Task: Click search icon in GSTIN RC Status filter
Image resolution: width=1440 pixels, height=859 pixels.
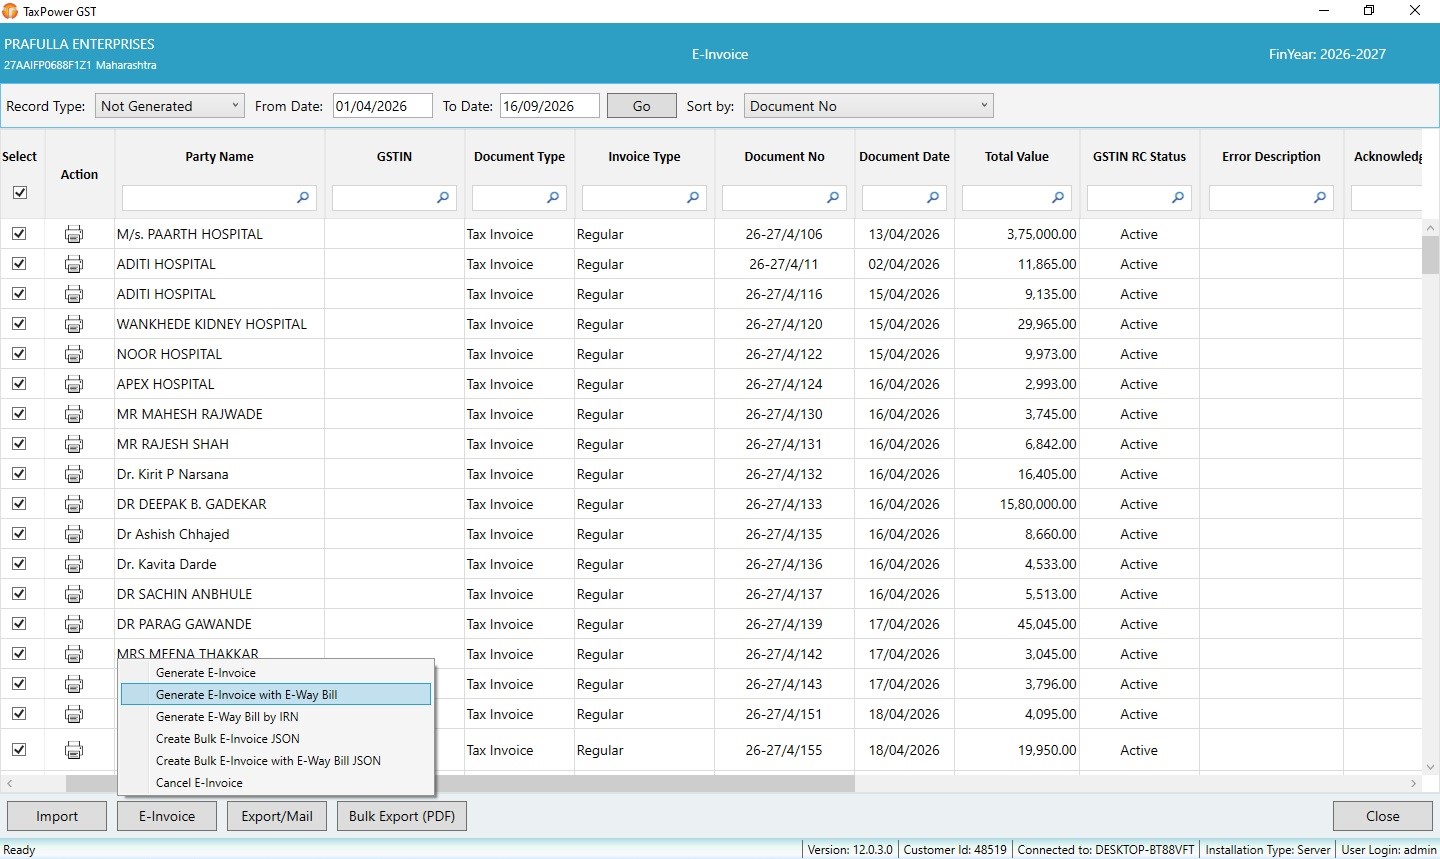Action: tap(1178, 198)
